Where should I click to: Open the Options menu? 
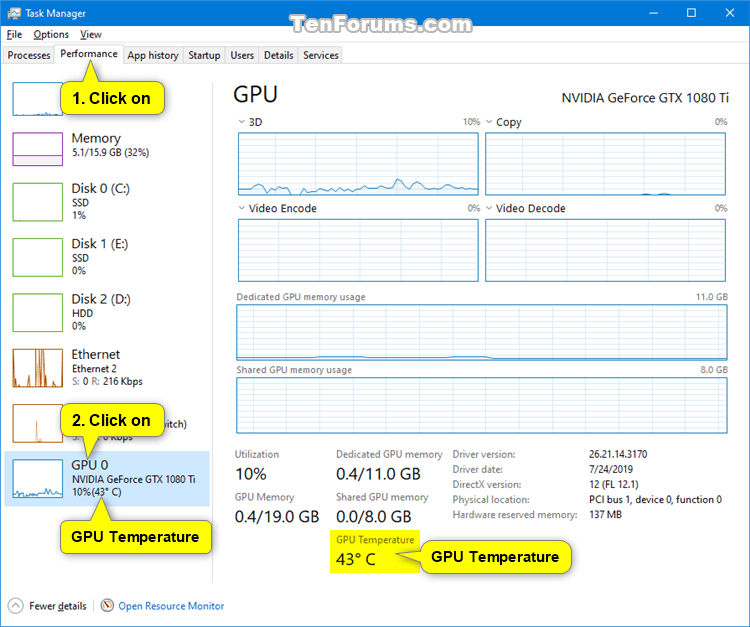[51, 34]
